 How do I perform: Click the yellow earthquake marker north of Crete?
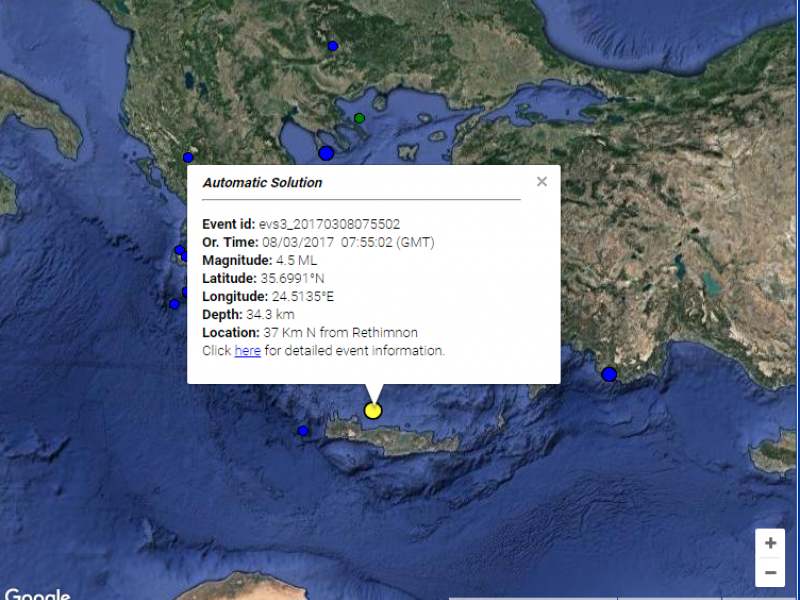tap(373, 410)
